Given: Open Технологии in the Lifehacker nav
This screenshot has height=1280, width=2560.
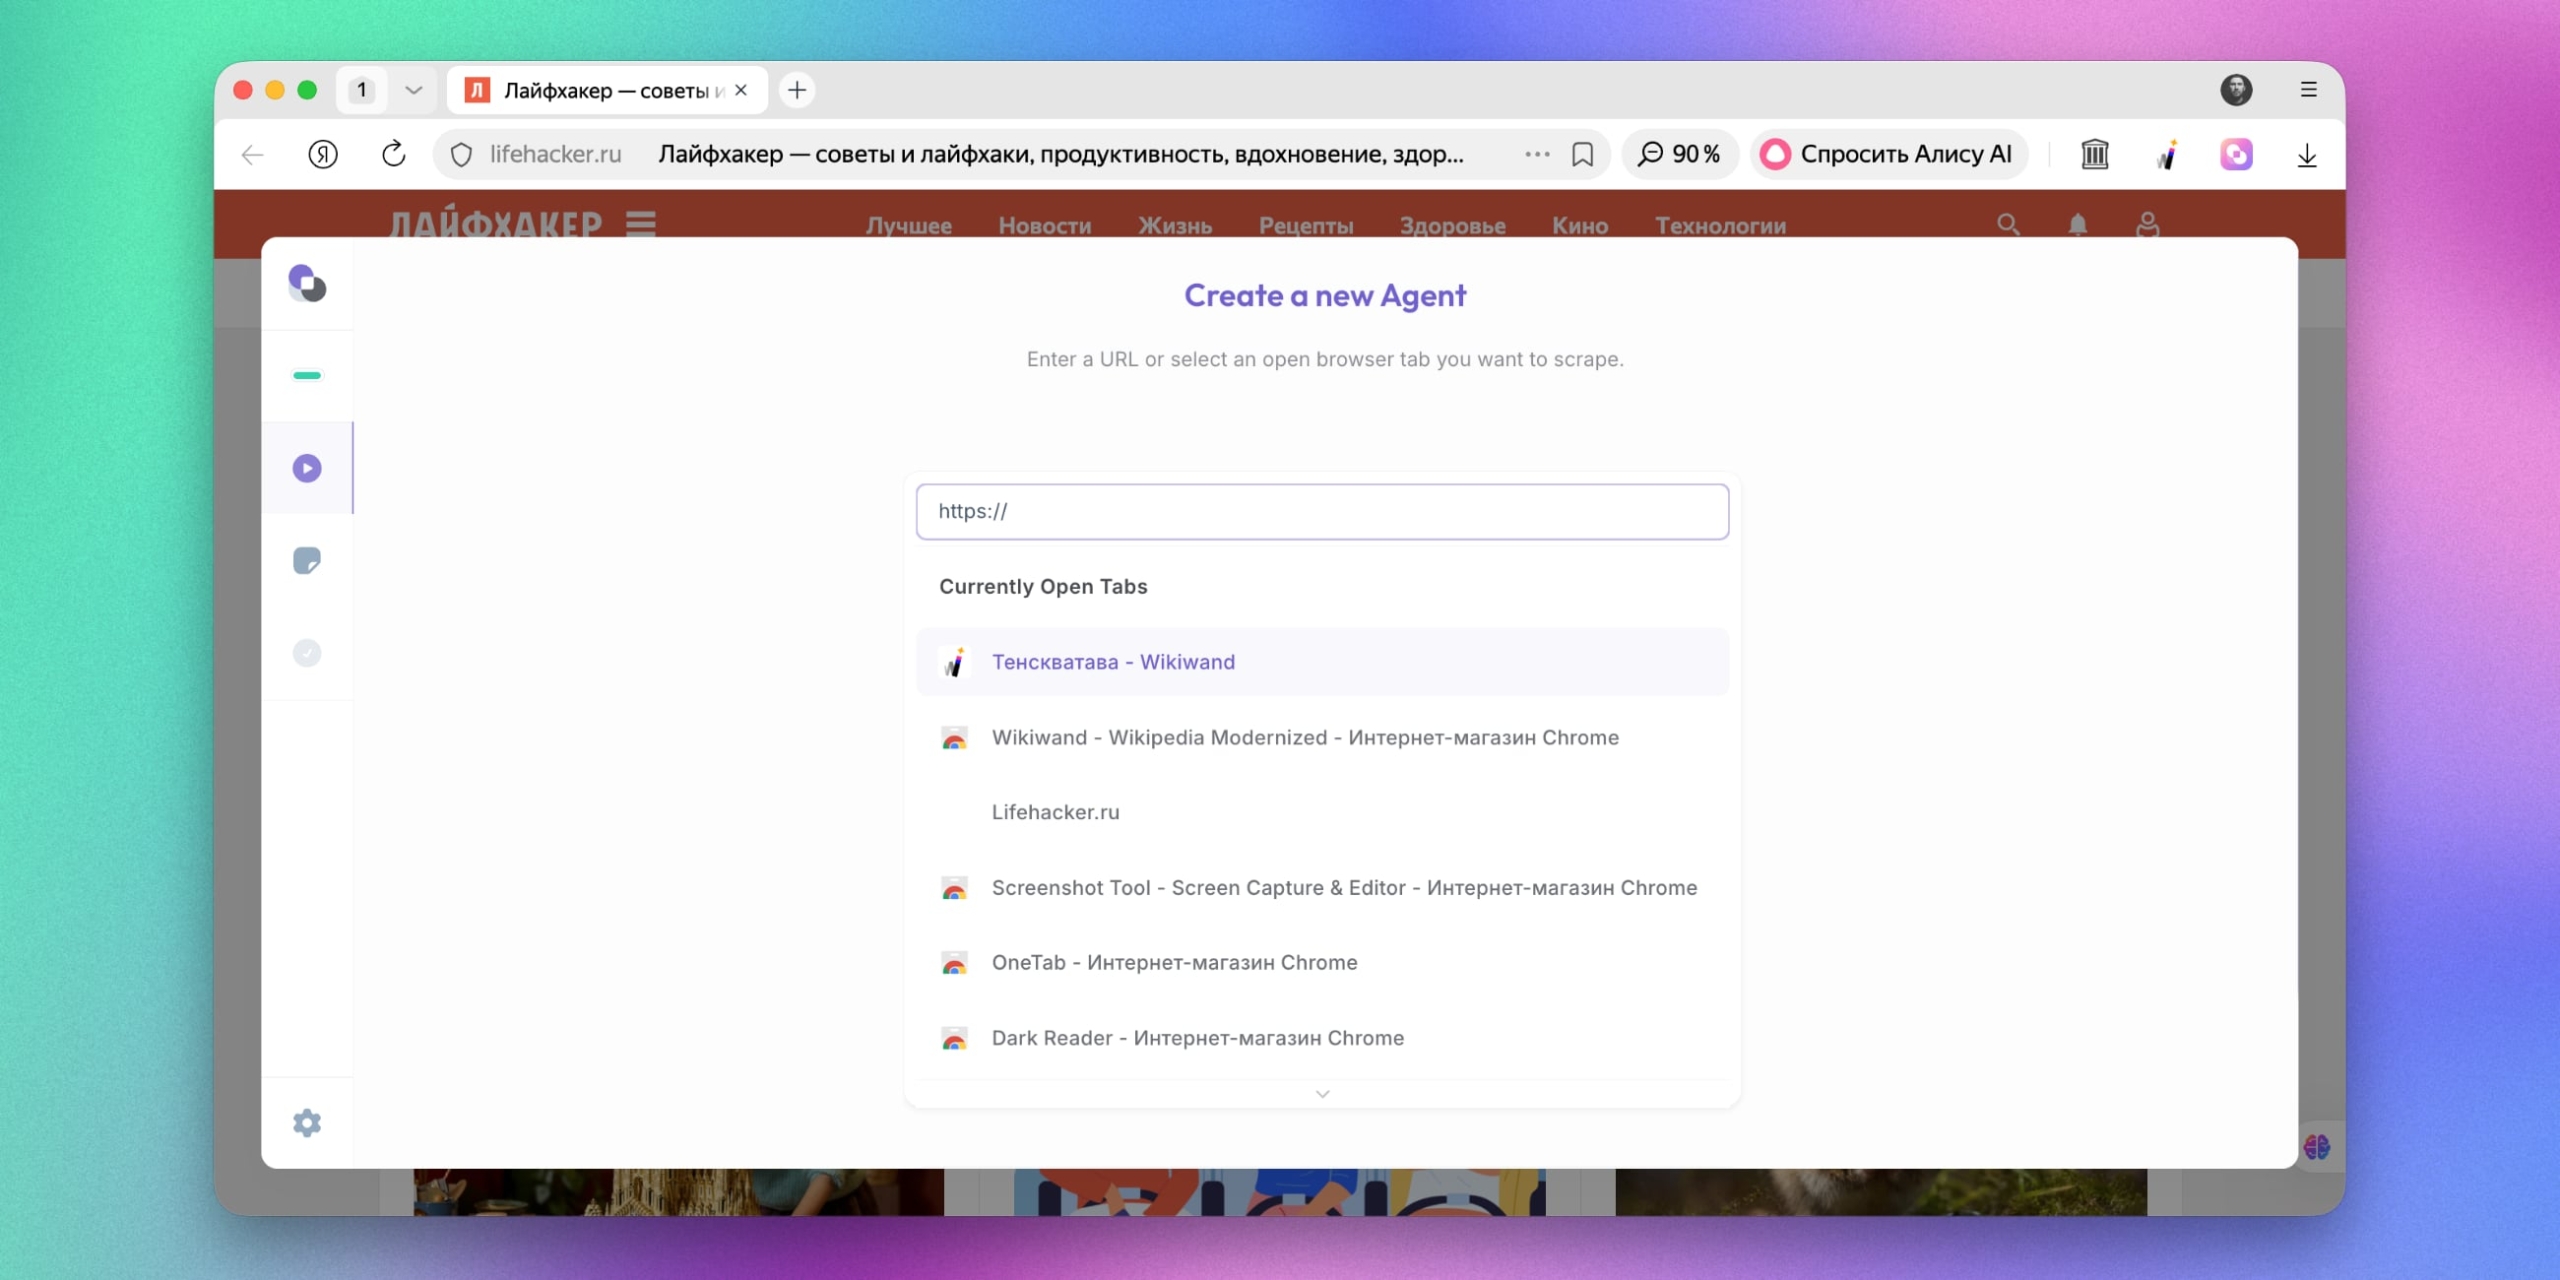Looking at the screenshot, I should (1720, 225).
